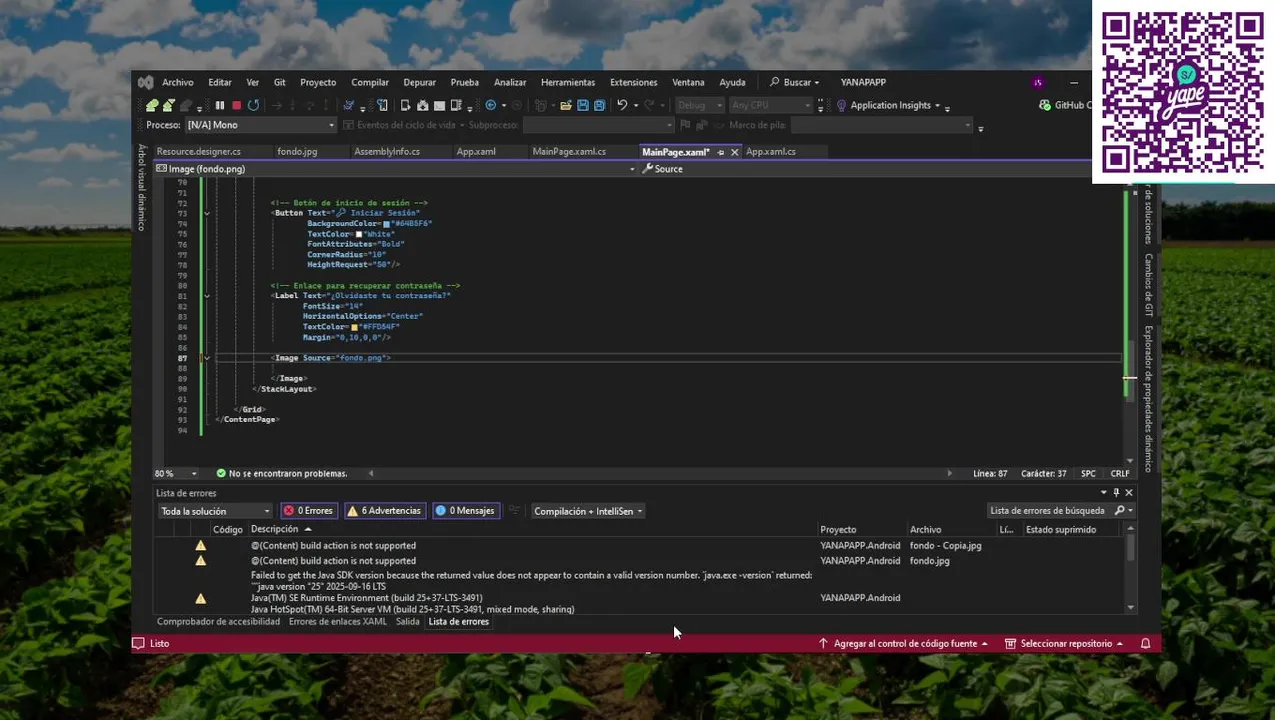Open the Archivo menu
The width and height of the screenshot is (1275, 720).
click(x=178, y=82)
